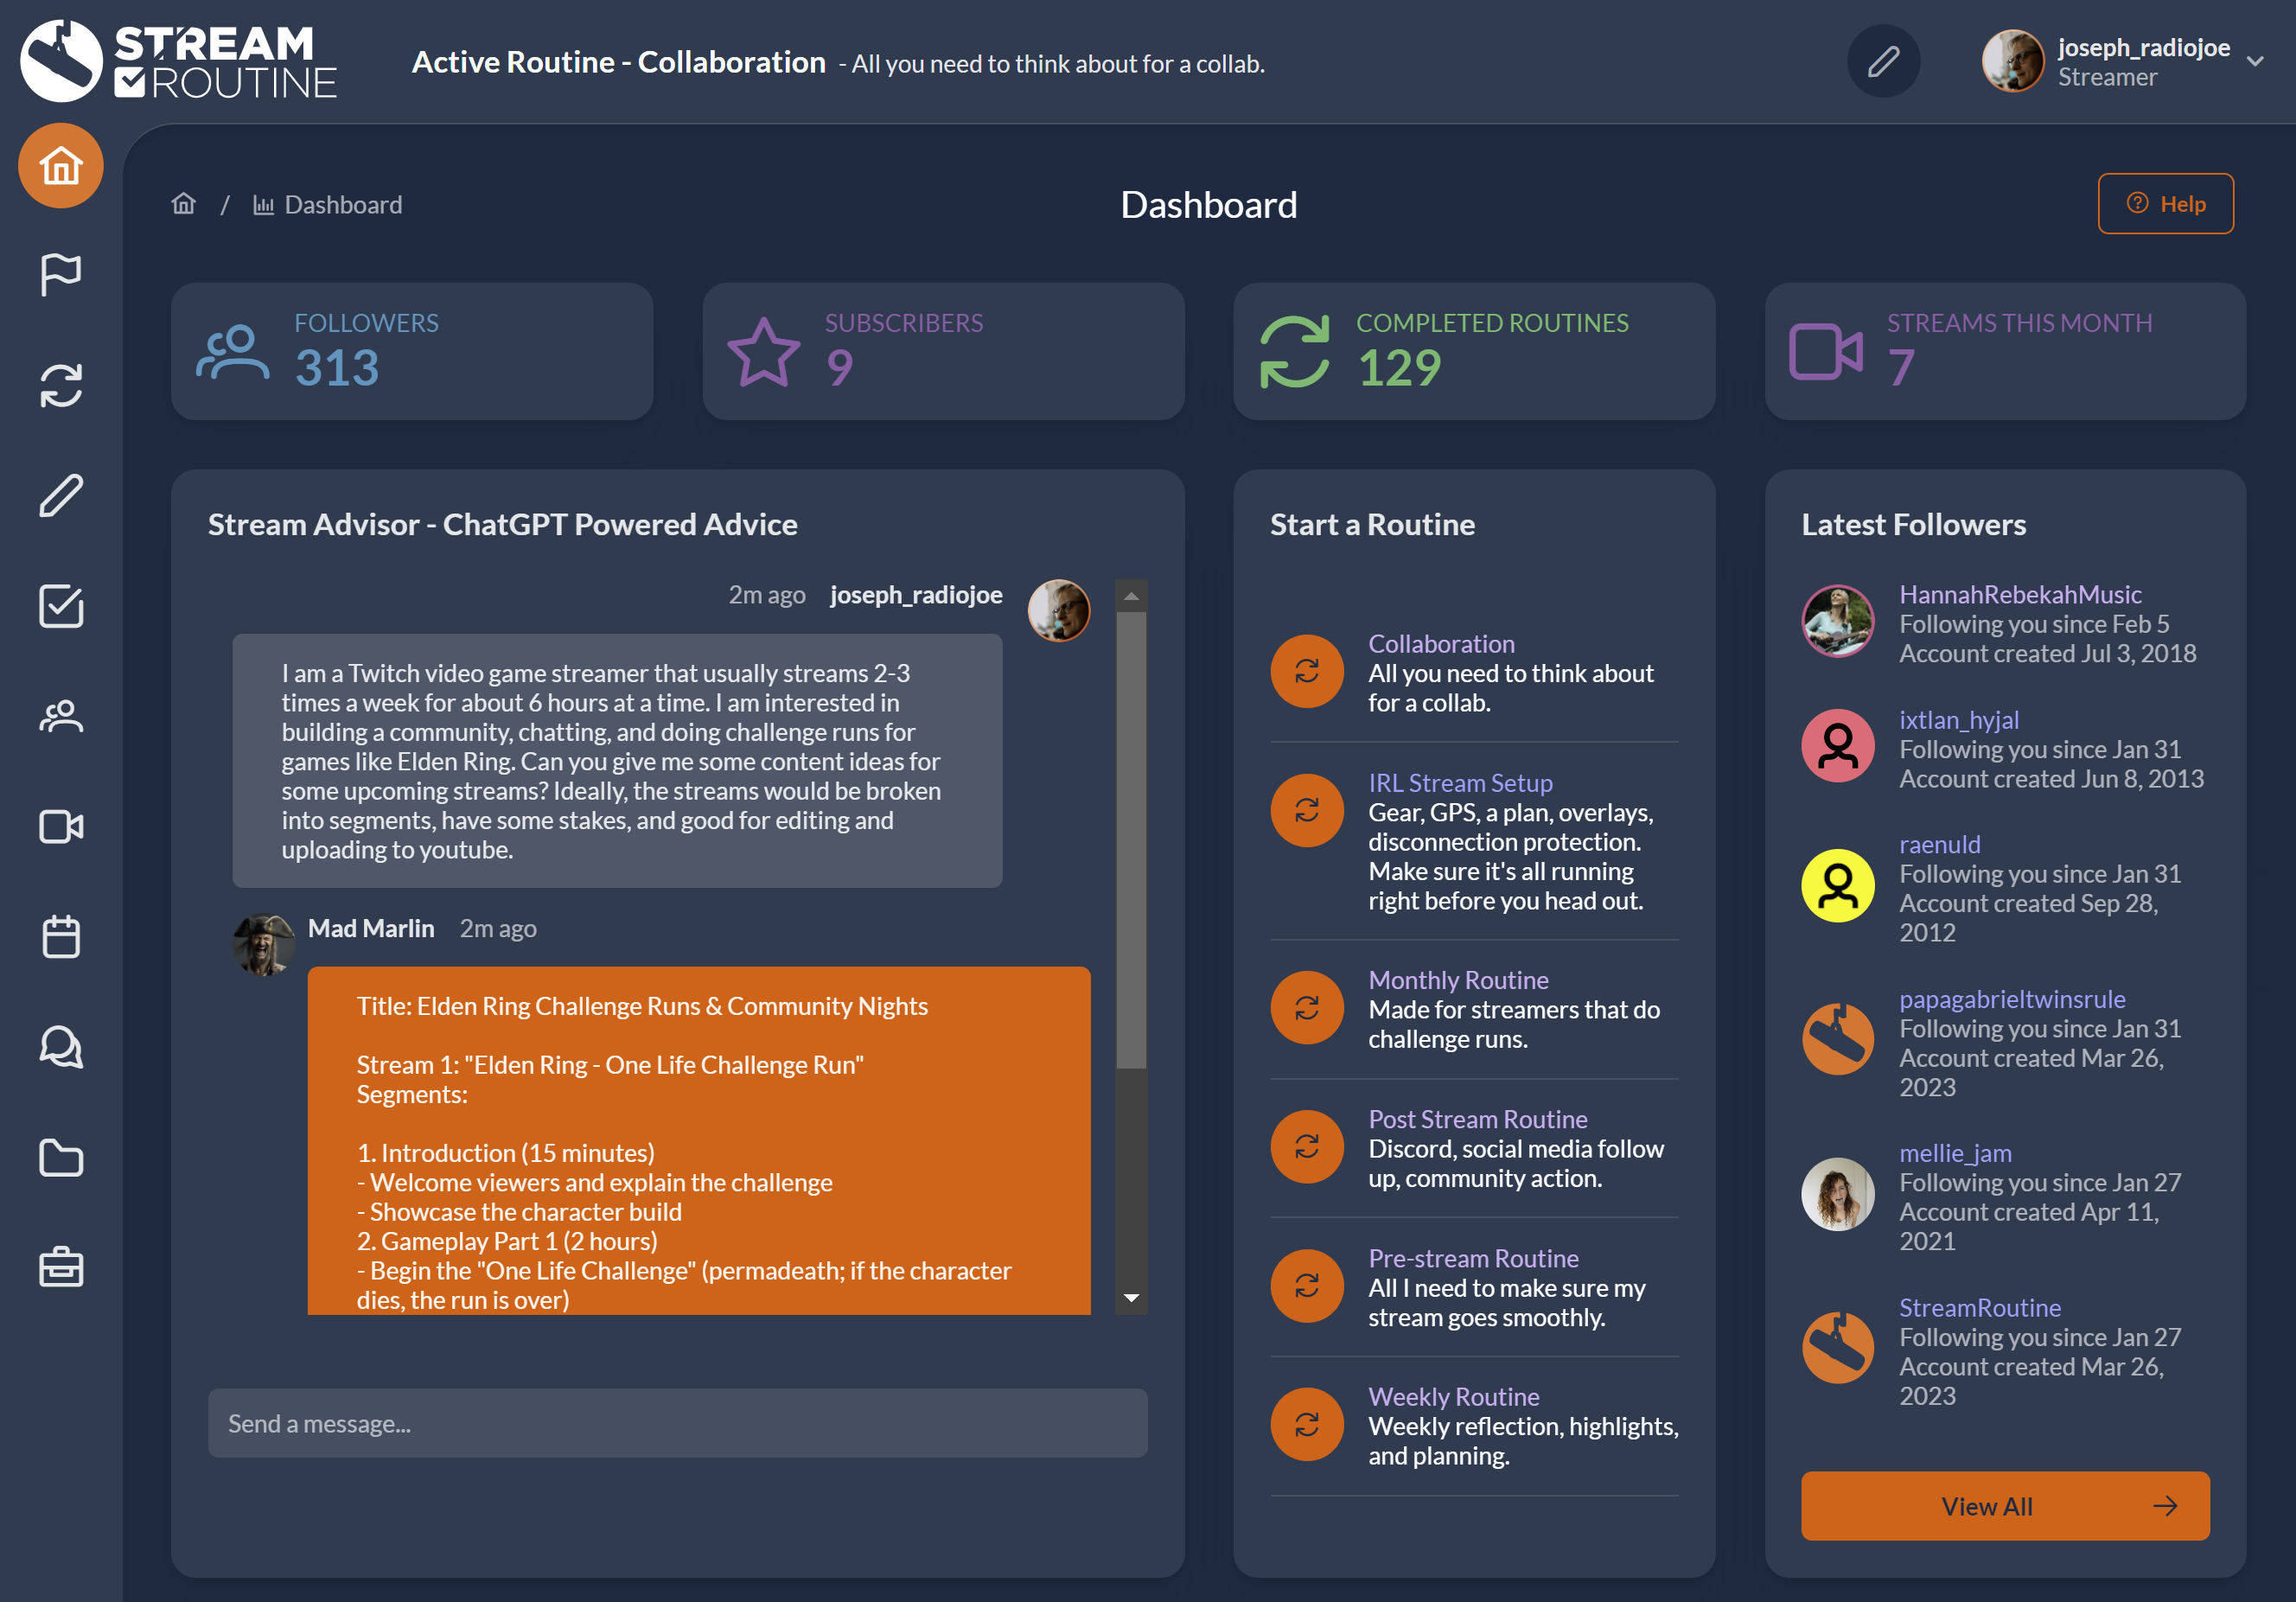Start the Weekly Routine
The image size is (2296, 1602).
point(1306,1424)
